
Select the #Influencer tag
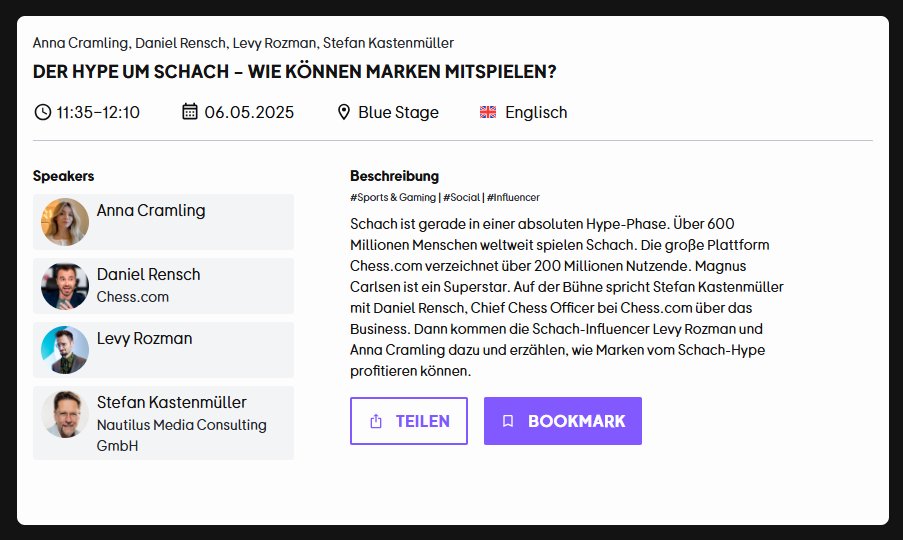coord(513,198)
